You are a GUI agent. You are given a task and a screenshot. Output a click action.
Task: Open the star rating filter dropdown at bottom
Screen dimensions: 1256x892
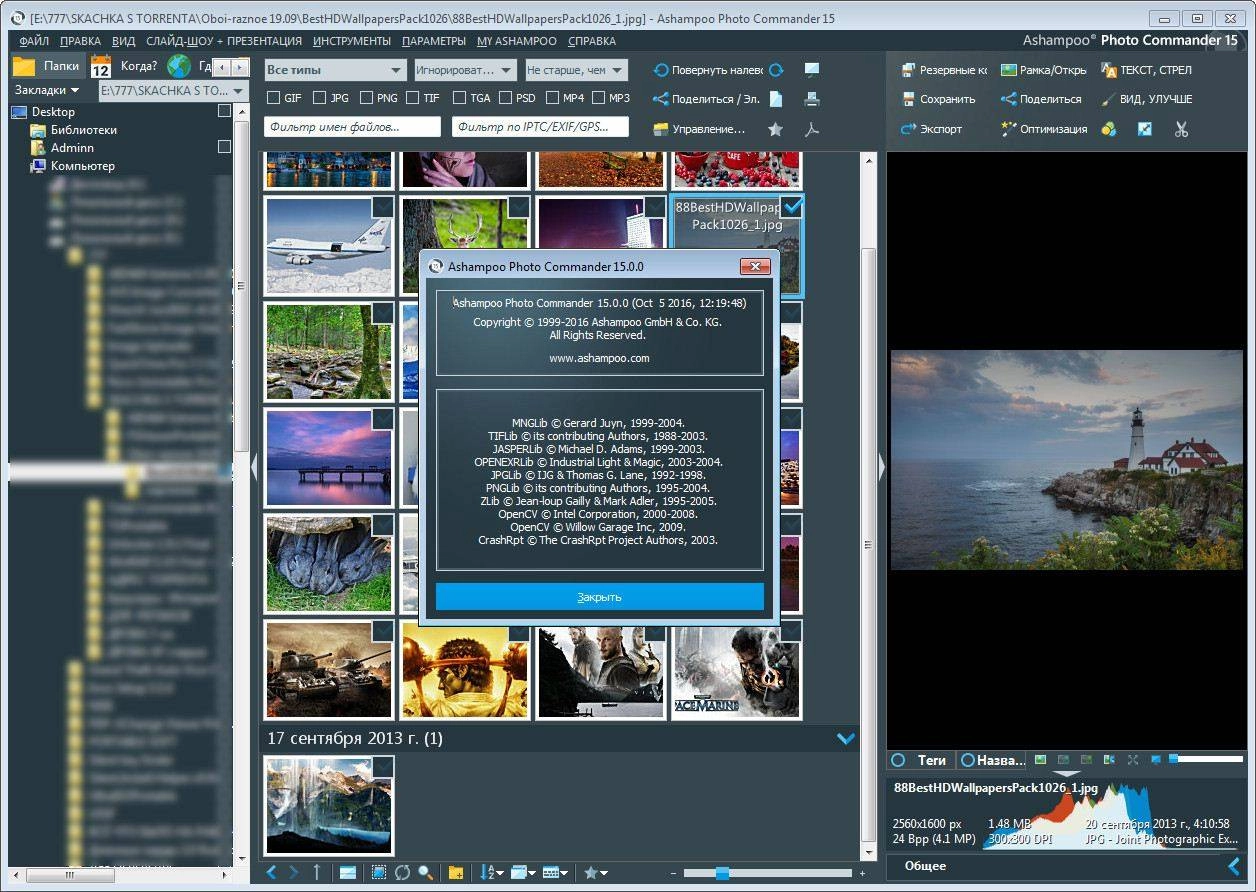click(x=596, y=872)
